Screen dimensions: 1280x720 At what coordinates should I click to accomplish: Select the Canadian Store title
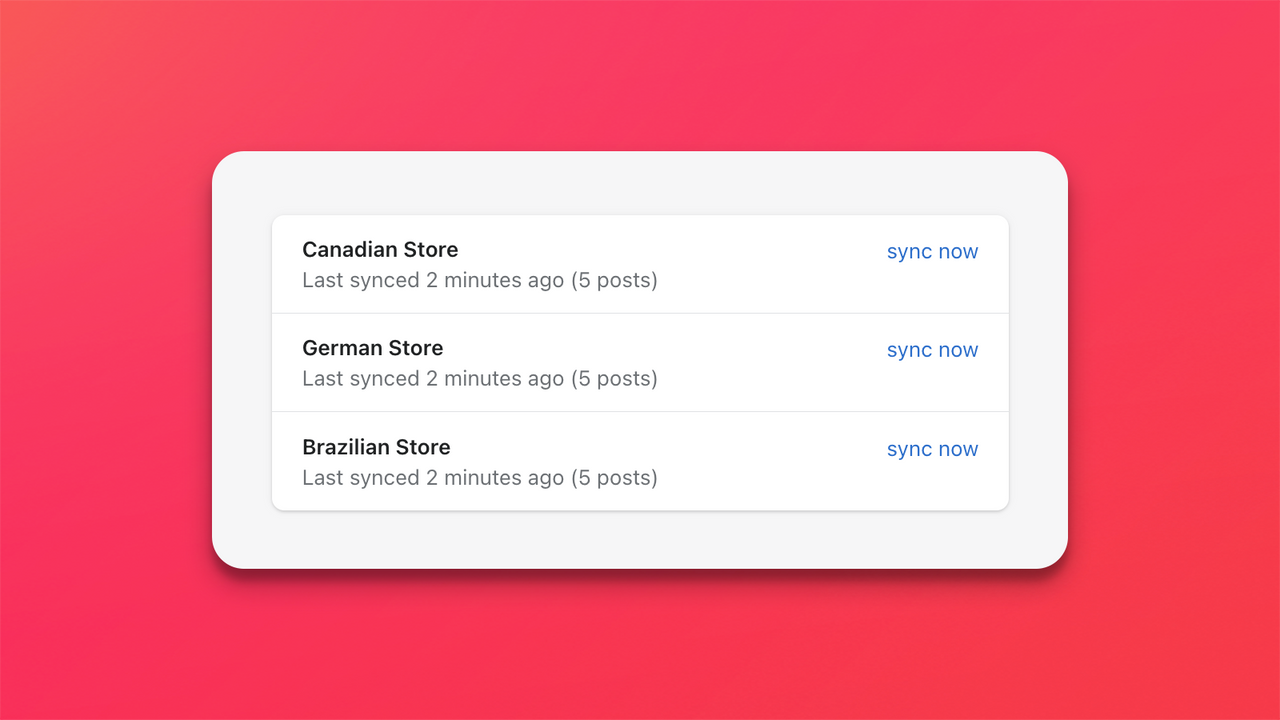point(380,249)
